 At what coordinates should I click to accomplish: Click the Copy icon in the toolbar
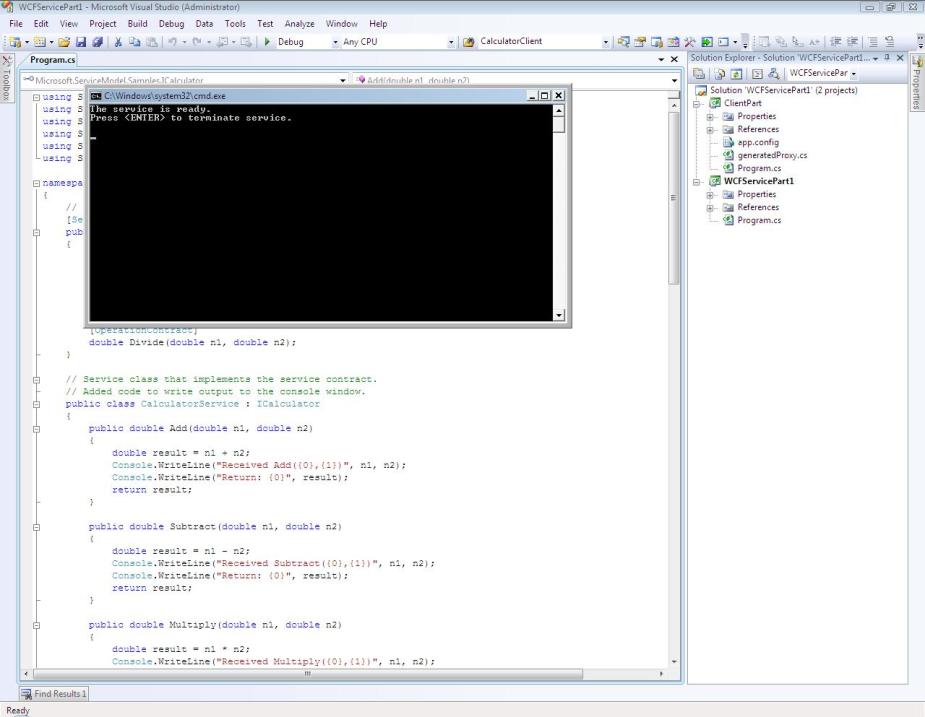[134, 42]
